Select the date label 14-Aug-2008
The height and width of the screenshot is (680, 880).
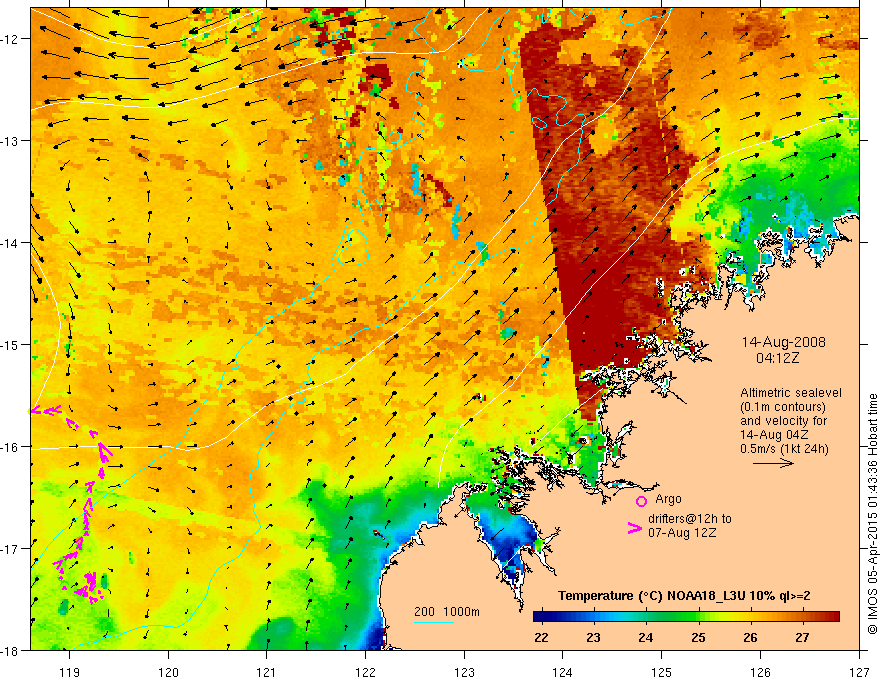(783, 342)
